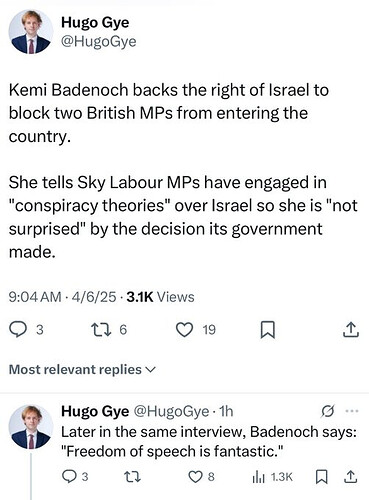Reply to the 'Freedom of speech' tweet
Image resolution: width=369 pixels, height=500 pixels.
tap(69, 477)
